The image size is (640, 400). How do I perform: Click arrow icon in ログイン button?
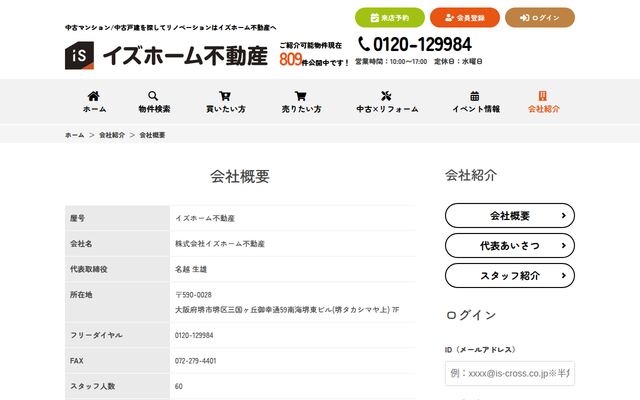coord(524,18)
